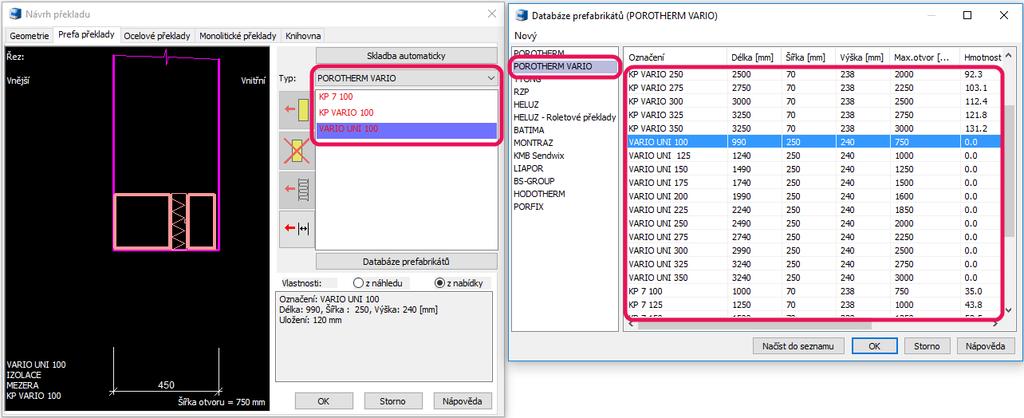Select the VARIO UNI 225 table row
This screenshot has width=1024, height=418.
coord(814,210)
